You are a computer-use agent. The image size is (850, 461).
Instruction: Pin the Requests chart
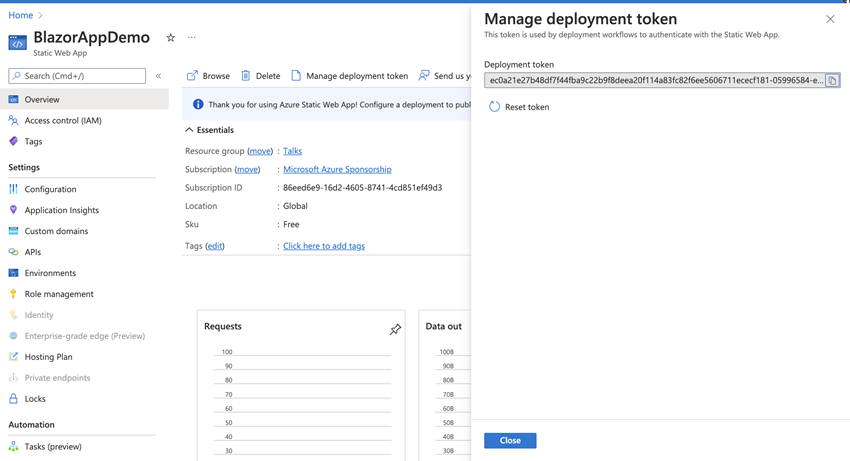click(395, 329)
